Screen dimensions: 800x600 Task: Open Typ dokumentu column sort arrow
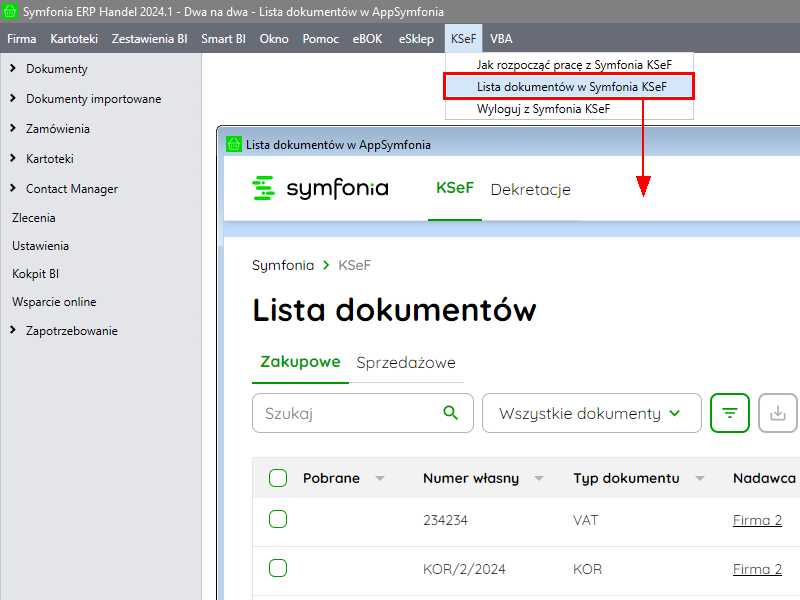pyautogui.click(x=700, y=479)
